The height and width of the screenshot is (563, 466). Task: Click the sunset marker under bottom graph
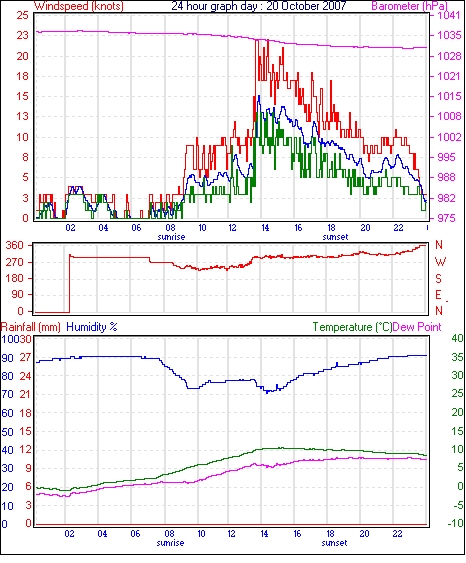(334, 543)
